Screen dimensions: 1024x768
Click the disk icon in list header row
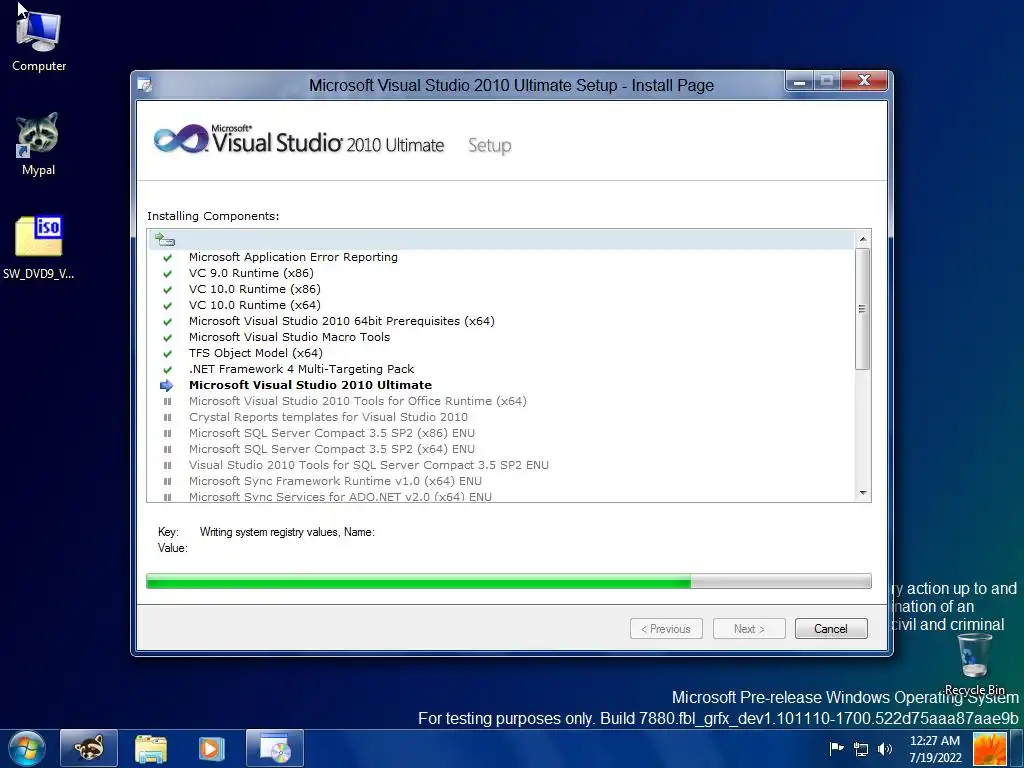pyautogui.click(x=165, y=240)
